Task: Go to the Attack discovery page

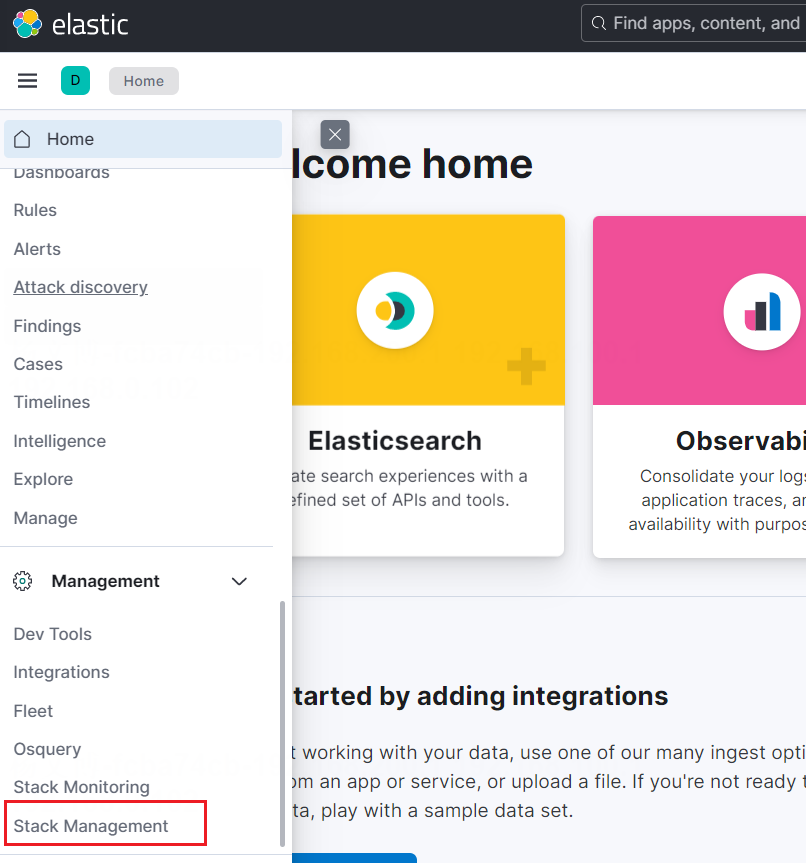Action: pos(80,287)
